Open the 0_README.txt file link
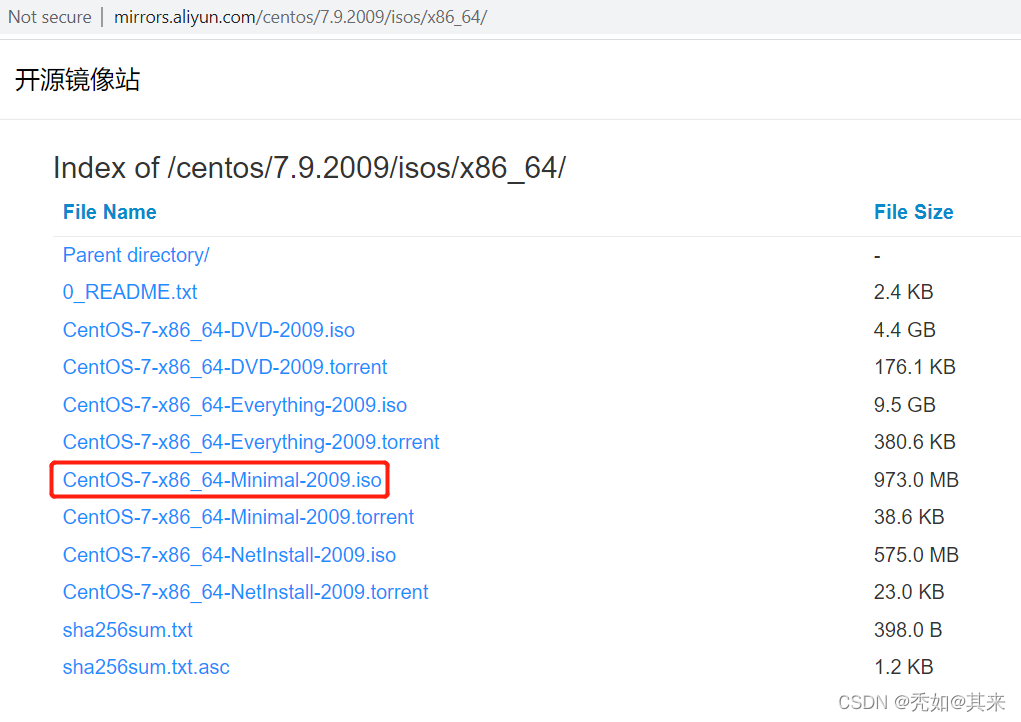The width and height of the screenshot is (1021, 722). tap(130, 292)
